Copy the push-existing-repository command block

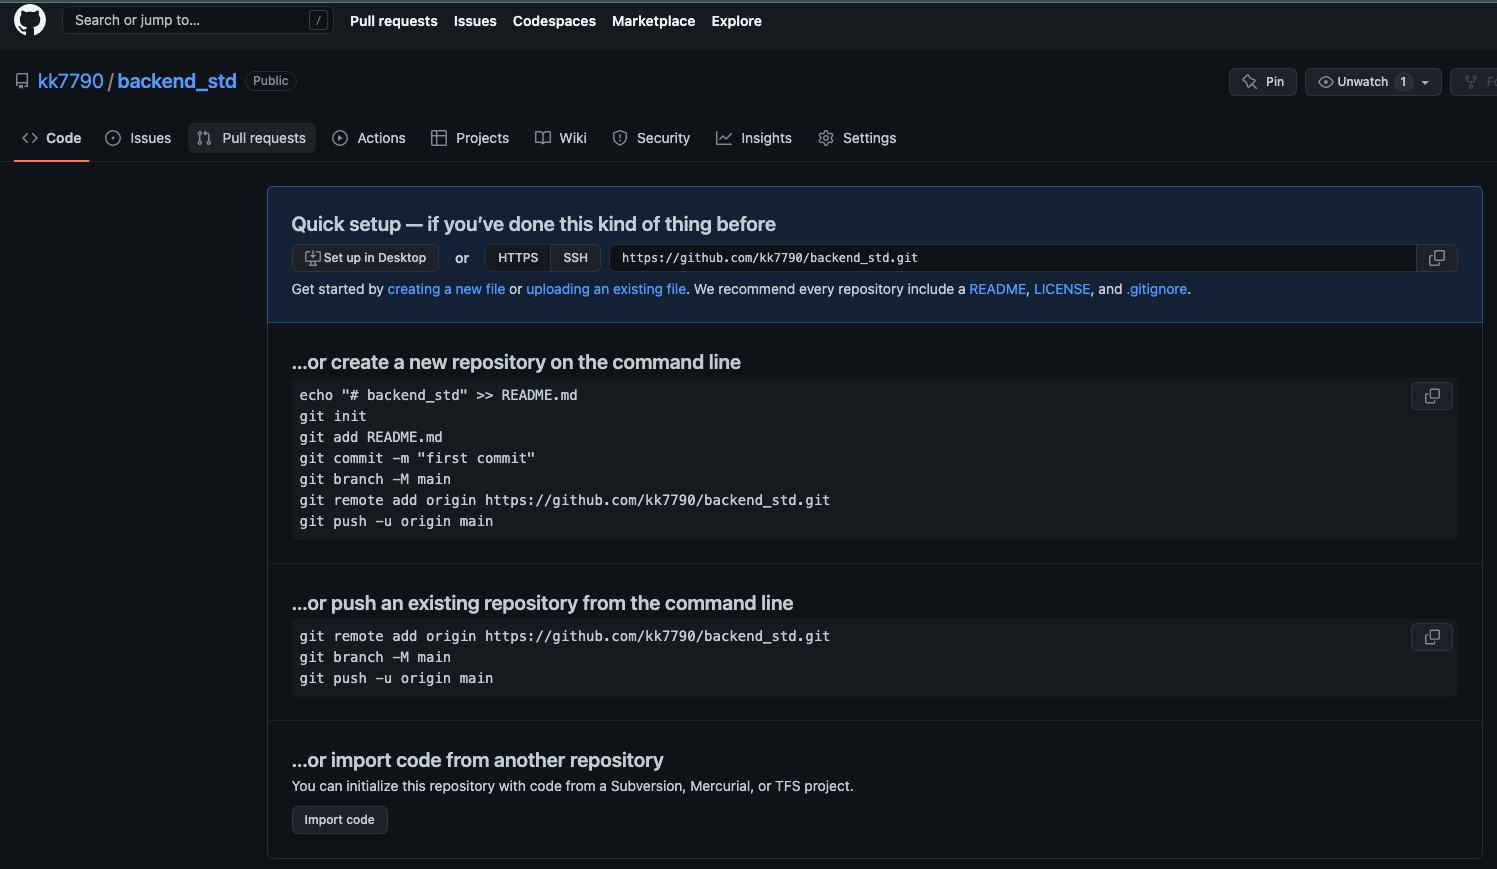[x=1431, y=637]
